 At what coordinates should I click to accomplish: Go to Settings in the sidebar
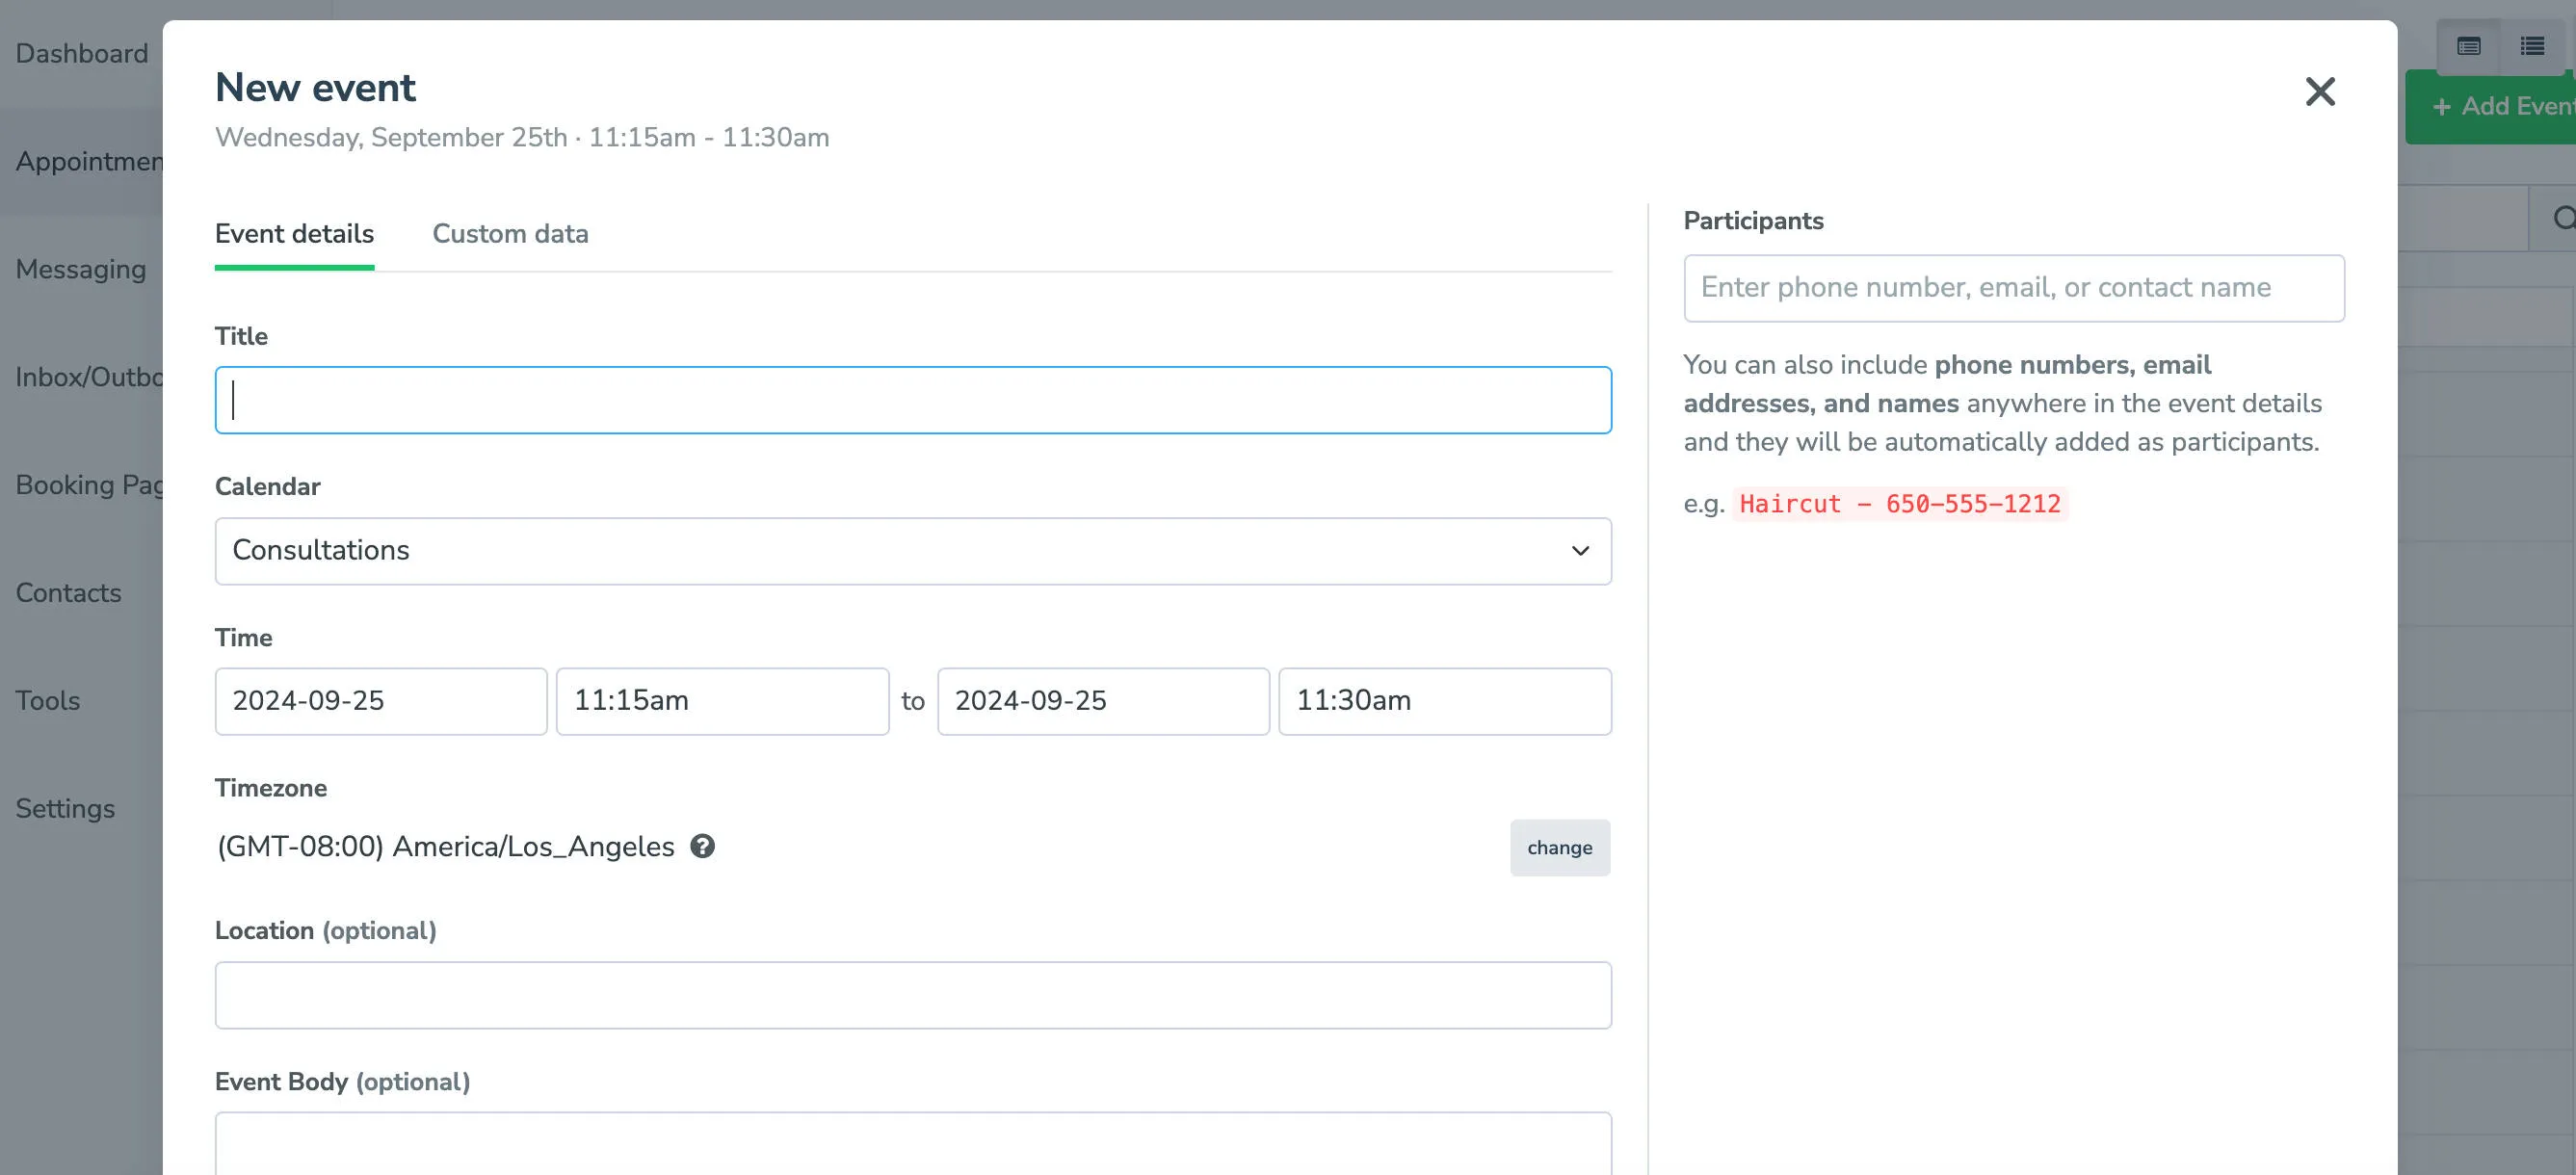point(64,808)
